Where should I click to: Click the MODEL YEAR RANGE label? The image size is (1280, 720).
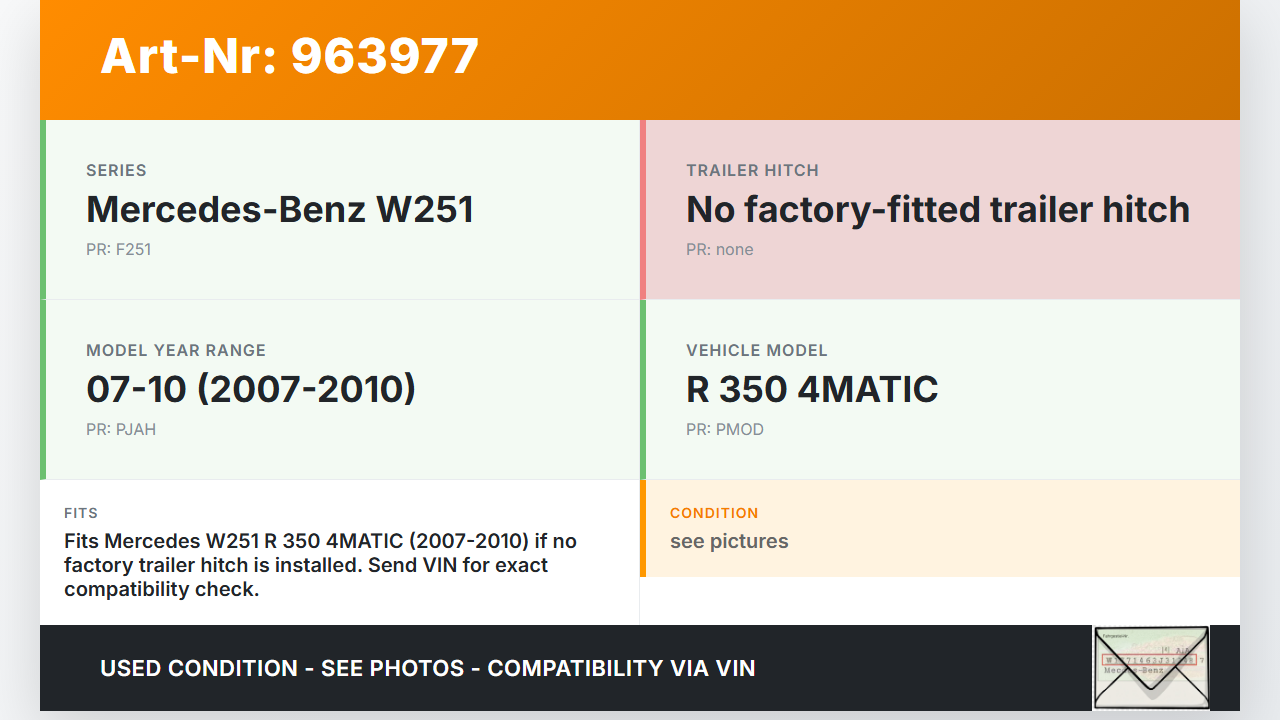pyautogui.click(x=176, y=350)
